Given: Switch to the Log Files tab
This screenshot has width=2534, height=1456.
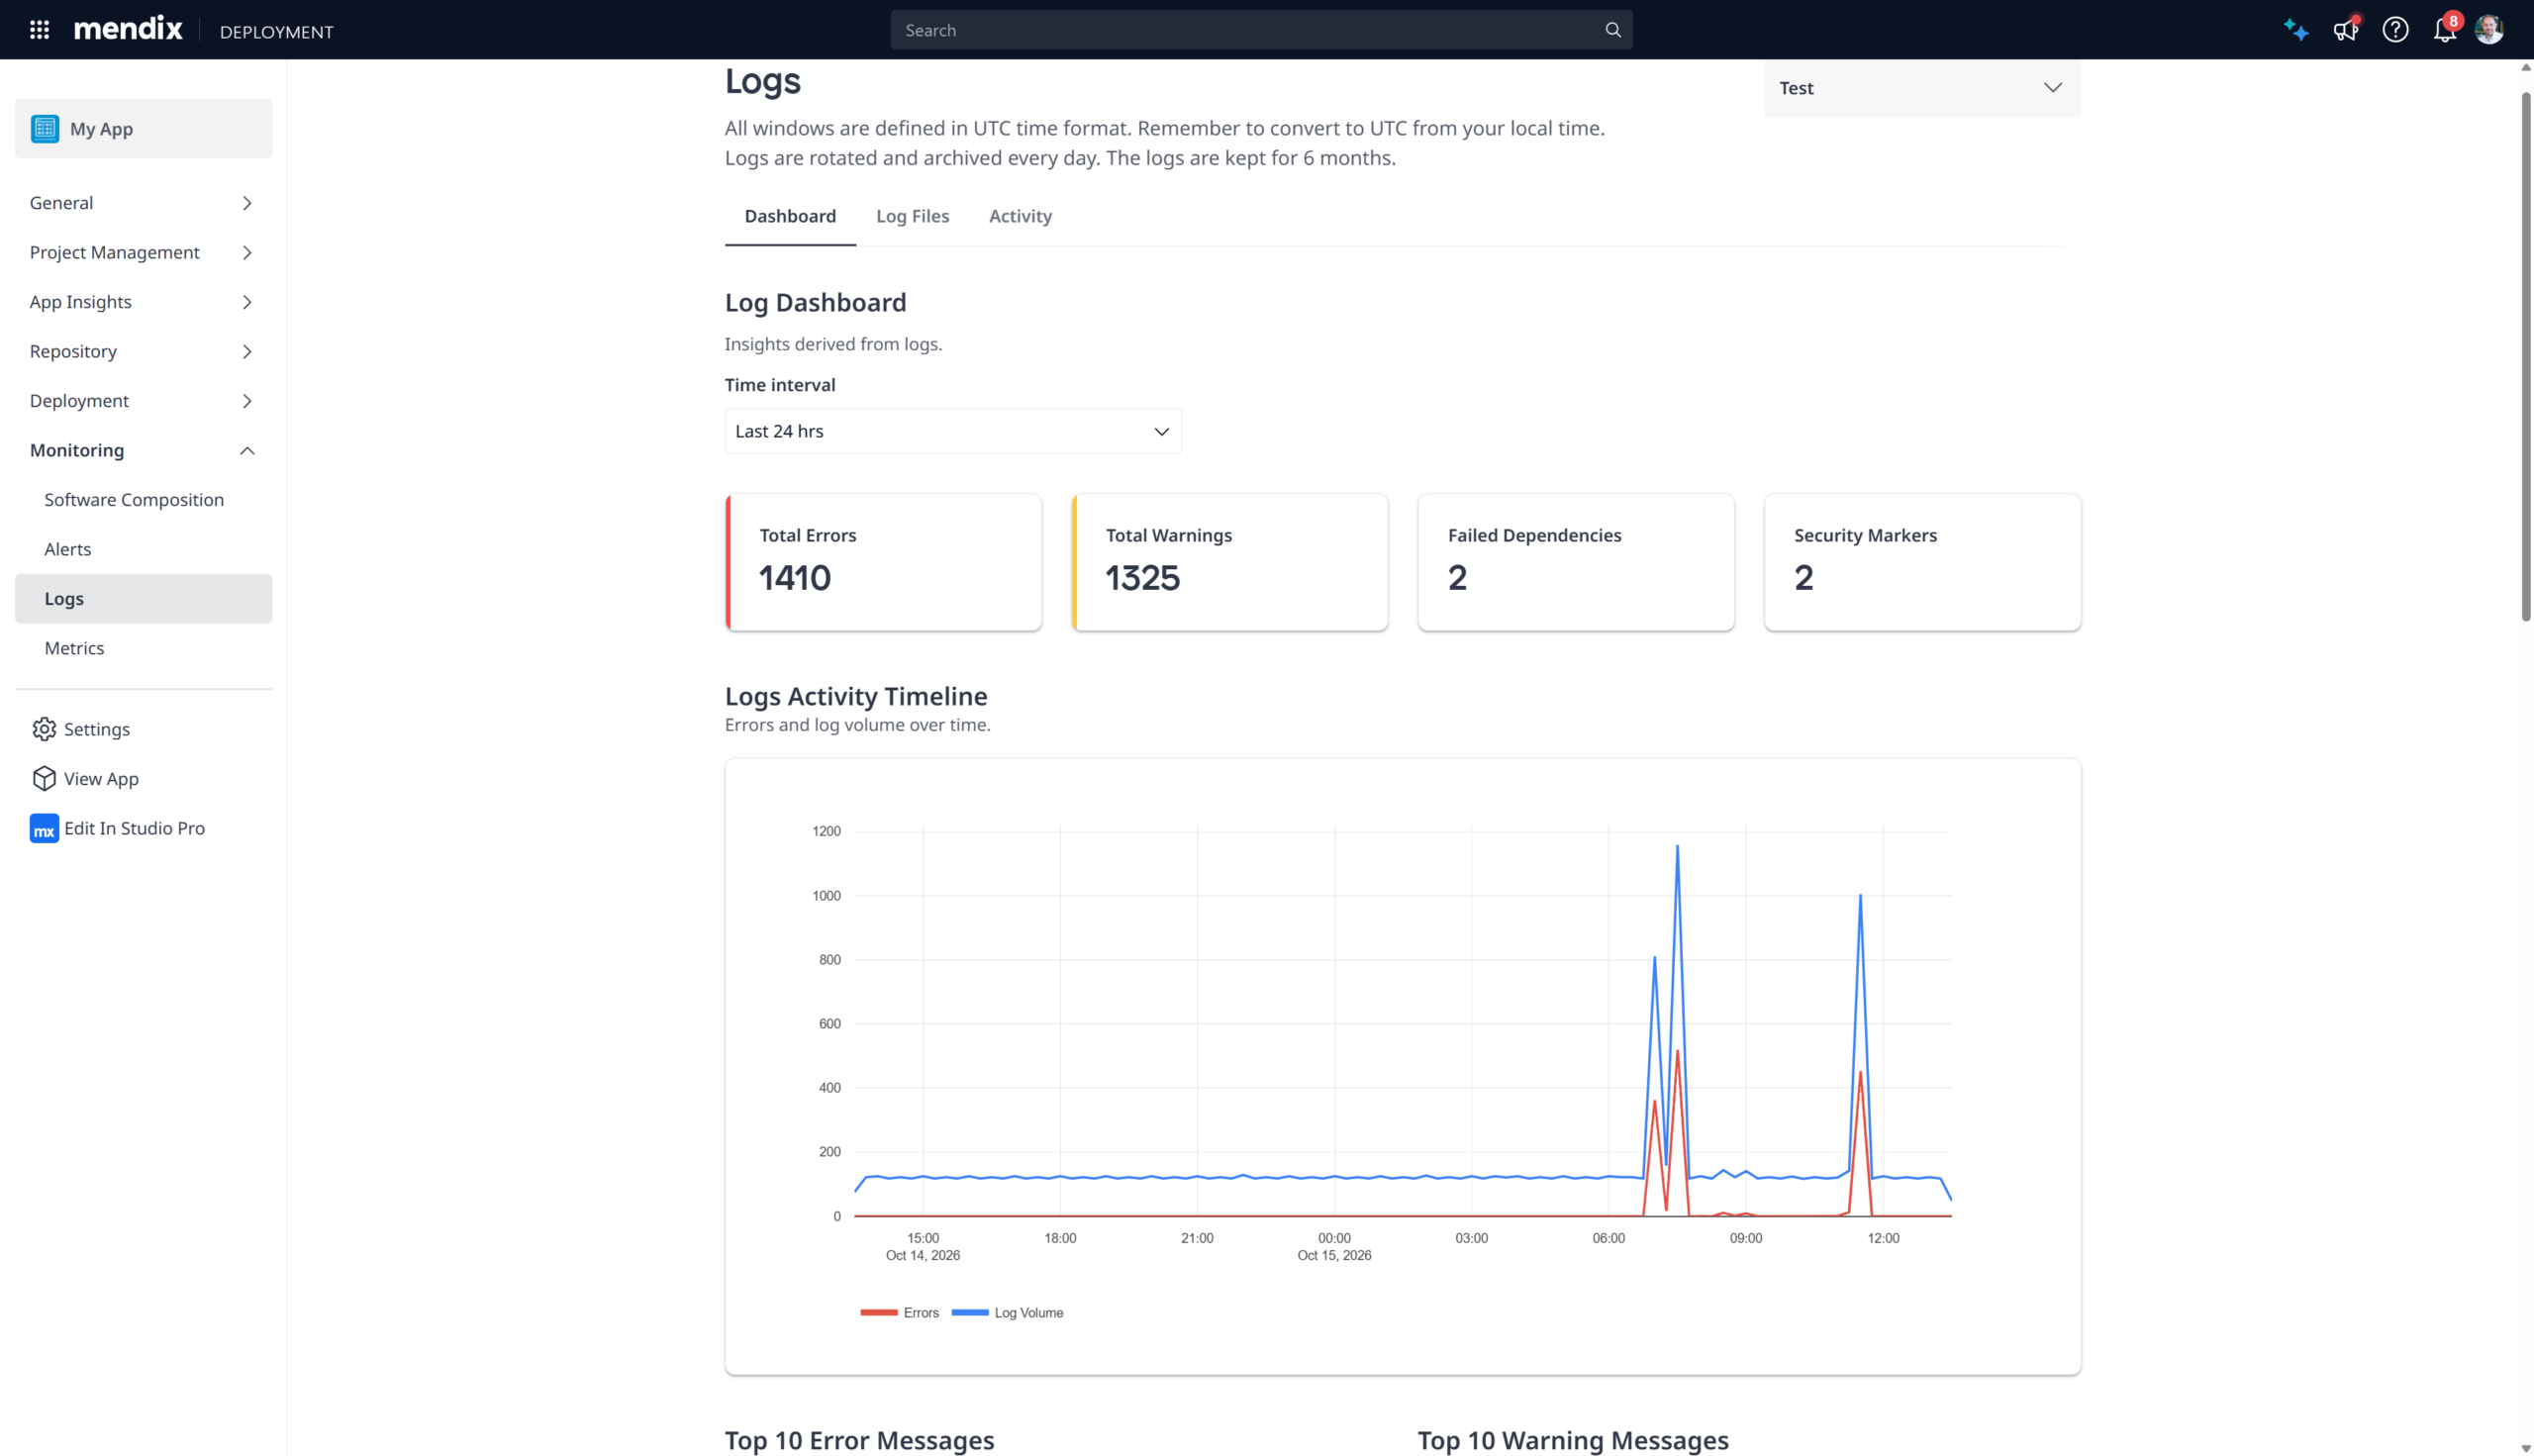Looking at the screenshot, I should point(912,216).
